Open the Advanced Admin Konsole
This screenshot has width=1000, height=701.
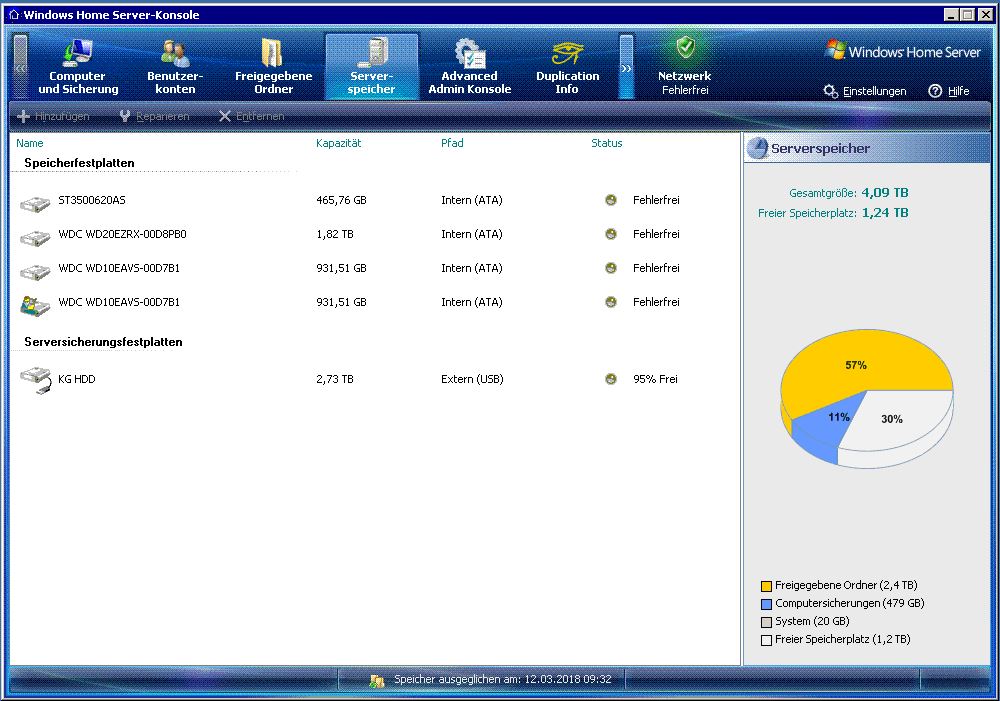pos(469,67)
